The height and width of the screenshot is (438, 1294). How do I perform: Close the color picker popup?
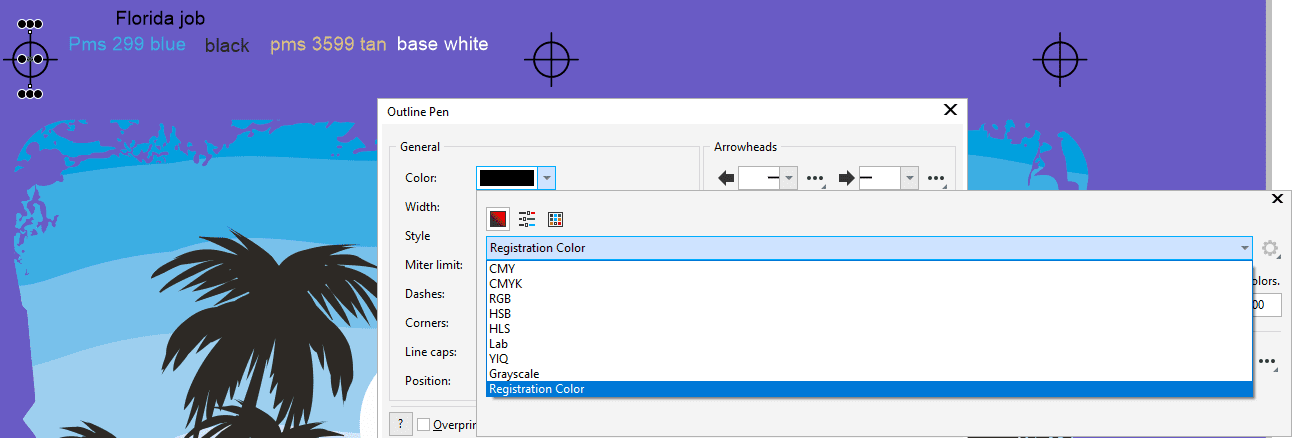pyautogui.click(x=1276, y=199)
